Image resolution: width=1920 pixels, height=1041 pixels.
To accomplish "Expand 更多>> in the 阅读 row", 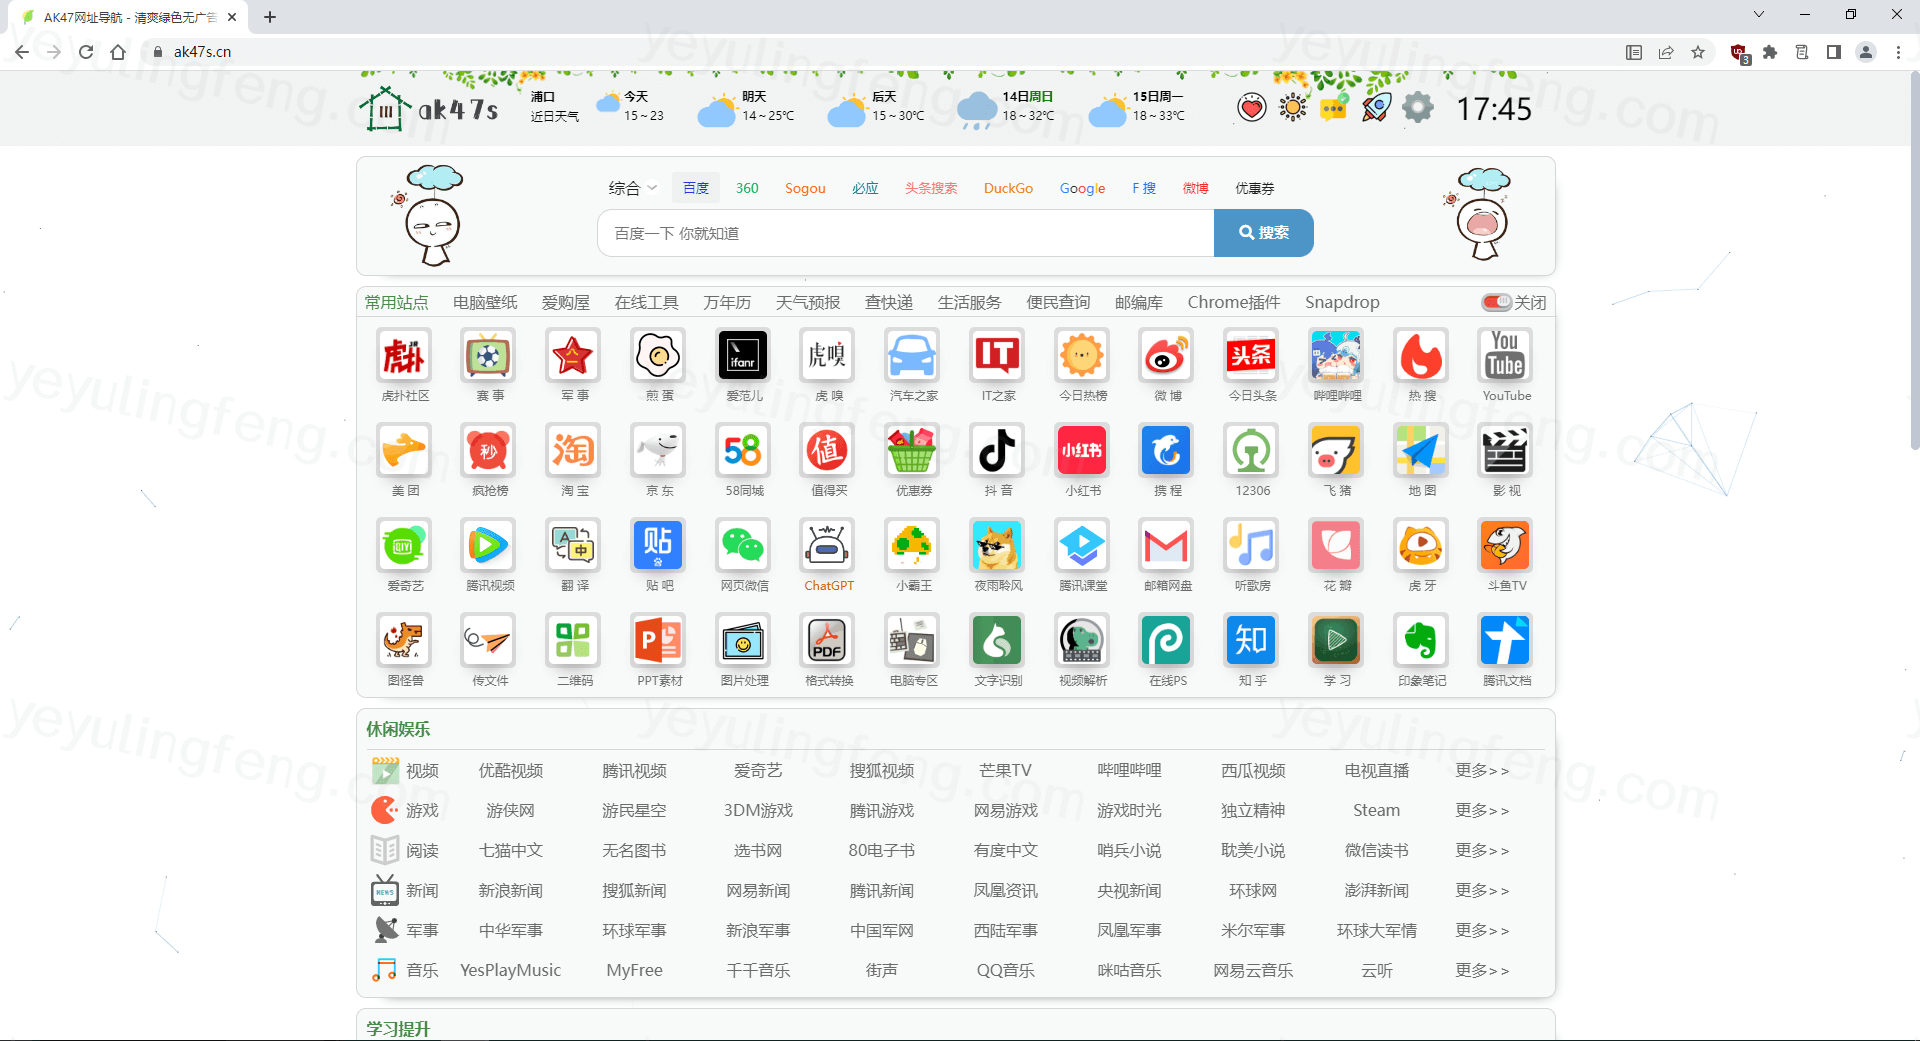I will click(1482, 850).
